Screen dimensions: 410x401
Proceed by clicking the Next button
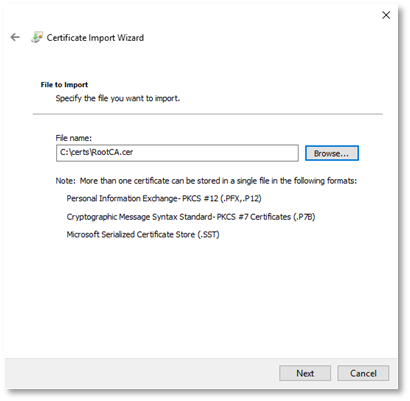coord(305,373)
